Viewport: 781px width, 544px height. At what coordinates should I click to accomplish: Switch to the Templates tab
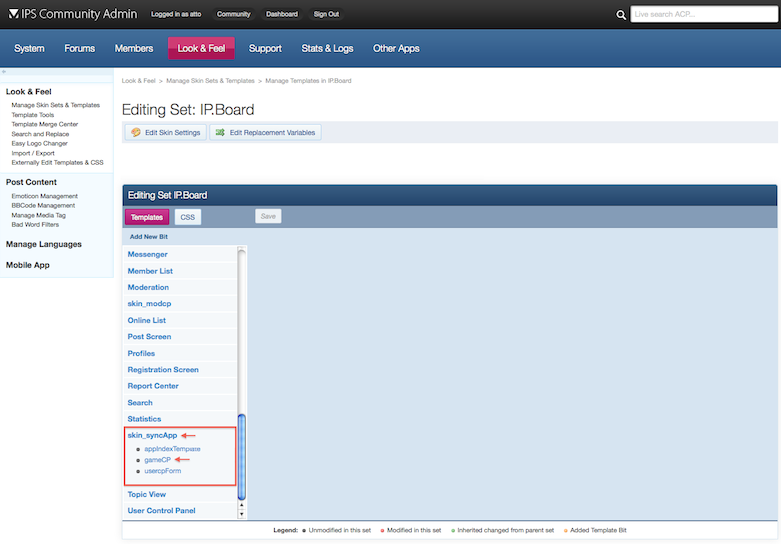(x=147, y=217)
